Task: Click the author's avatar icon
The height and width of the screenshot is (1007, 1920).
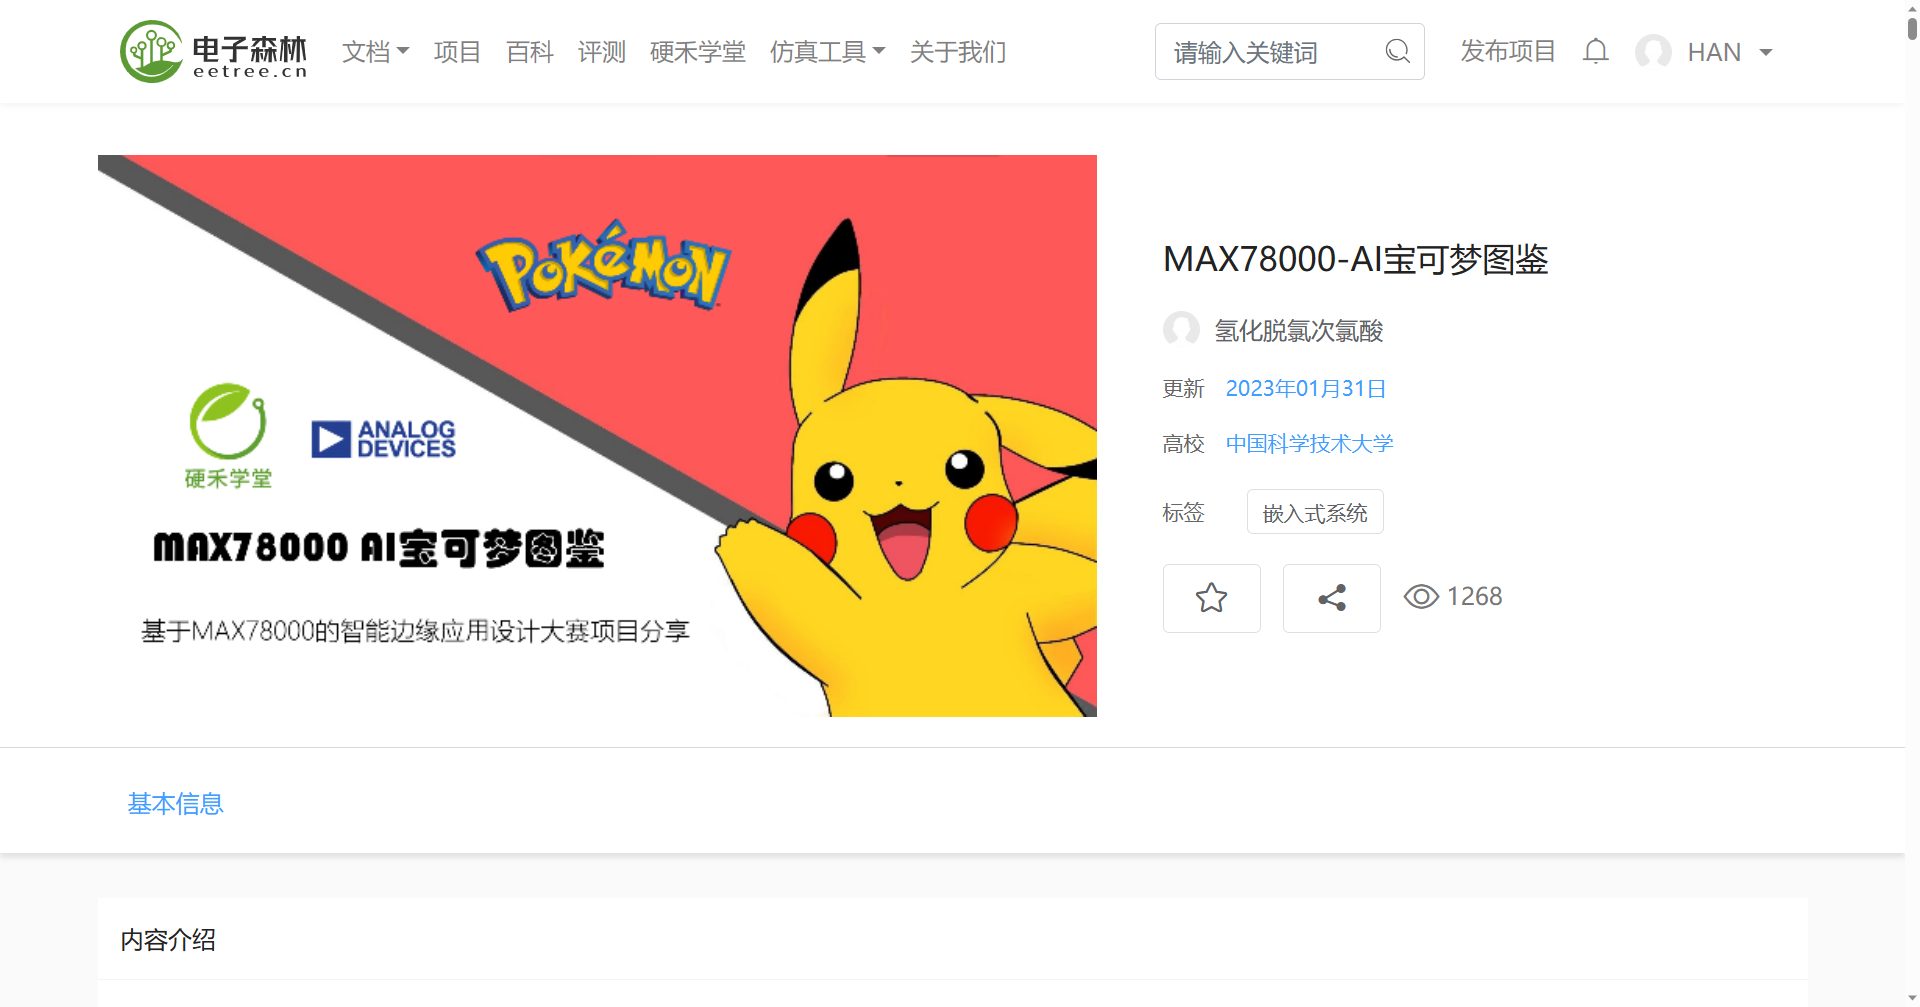Action: [1181, 329]
